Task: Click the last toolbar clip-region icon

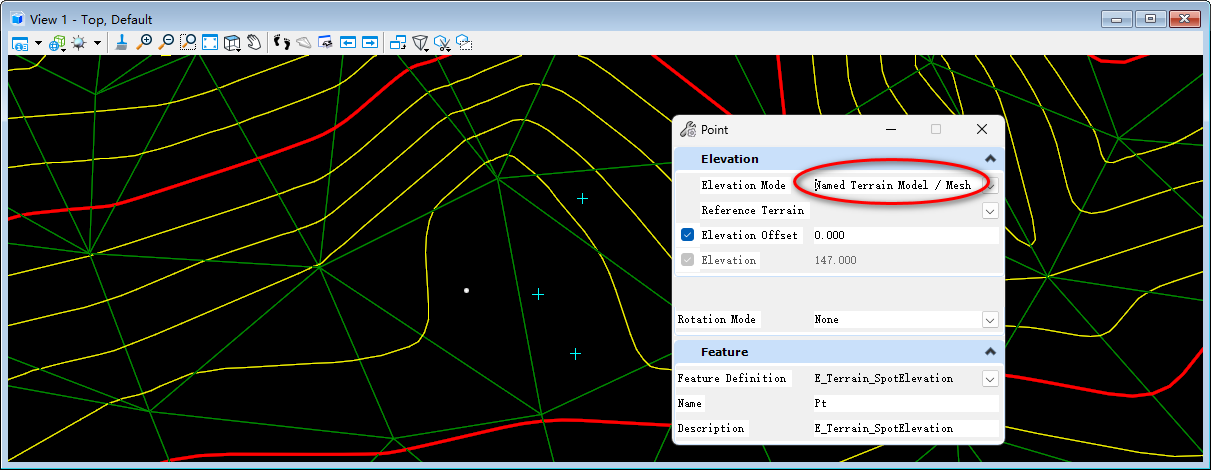Action: pyautogui.click(x=464, y=43)
